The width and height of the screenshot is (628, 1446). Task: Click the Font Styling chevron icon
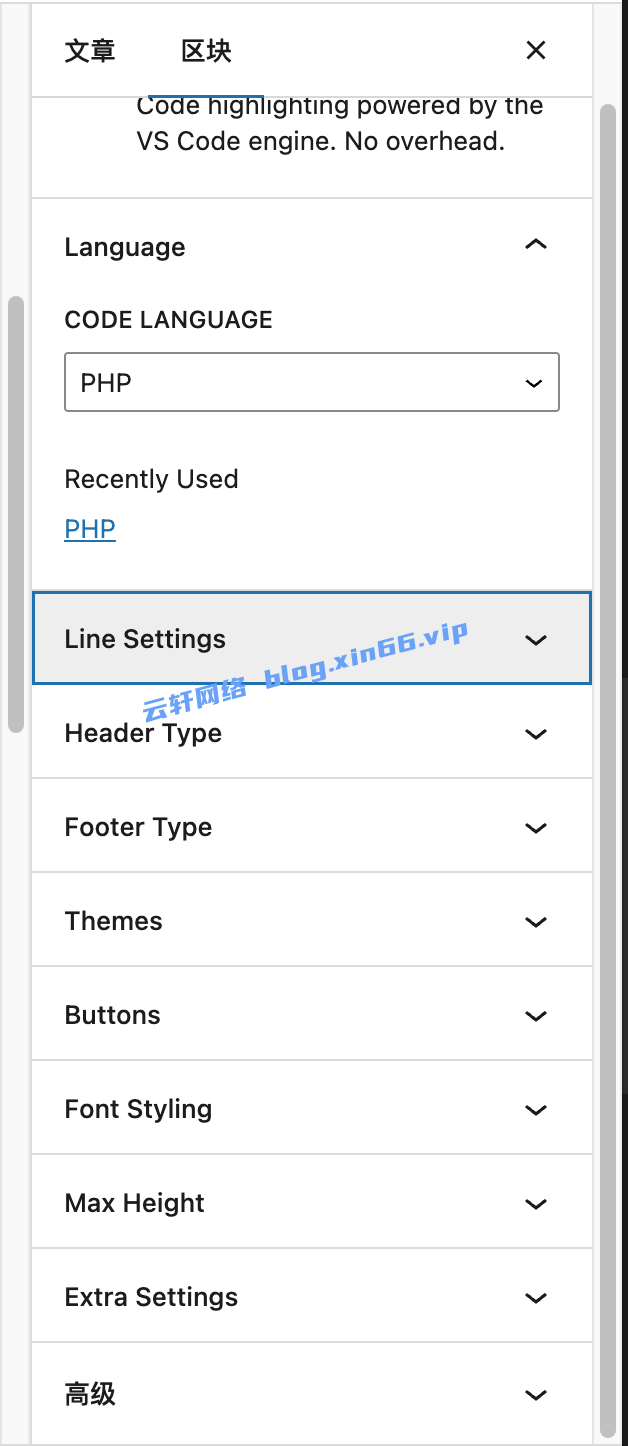pyautogui.click(x=536, y=1110)
